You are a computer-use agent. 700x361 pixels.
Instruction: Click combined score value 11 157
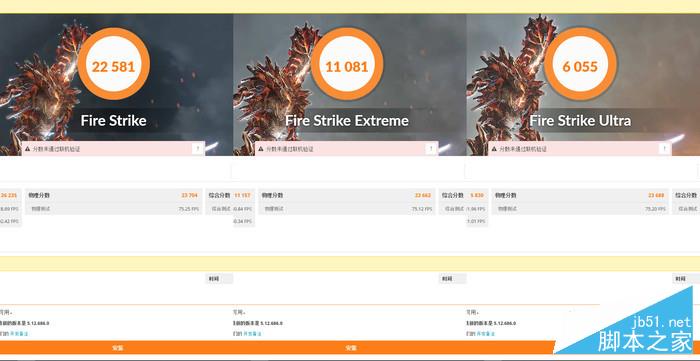(242, 195)
